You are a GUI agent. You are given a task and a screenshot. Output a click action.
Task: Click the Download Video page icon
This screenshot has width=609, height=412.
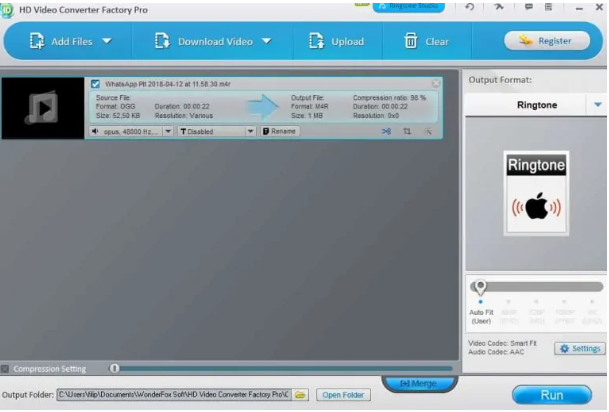pos(162,41)
